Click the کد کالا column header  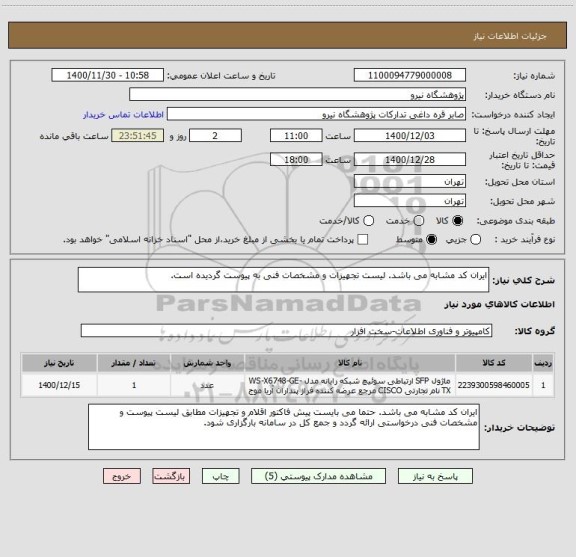tap(494, 363)
